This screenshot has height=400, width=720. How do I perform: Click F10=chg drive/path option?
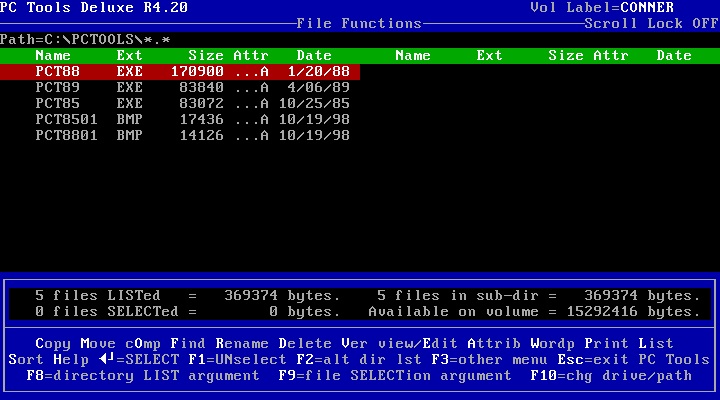[611, 375]
